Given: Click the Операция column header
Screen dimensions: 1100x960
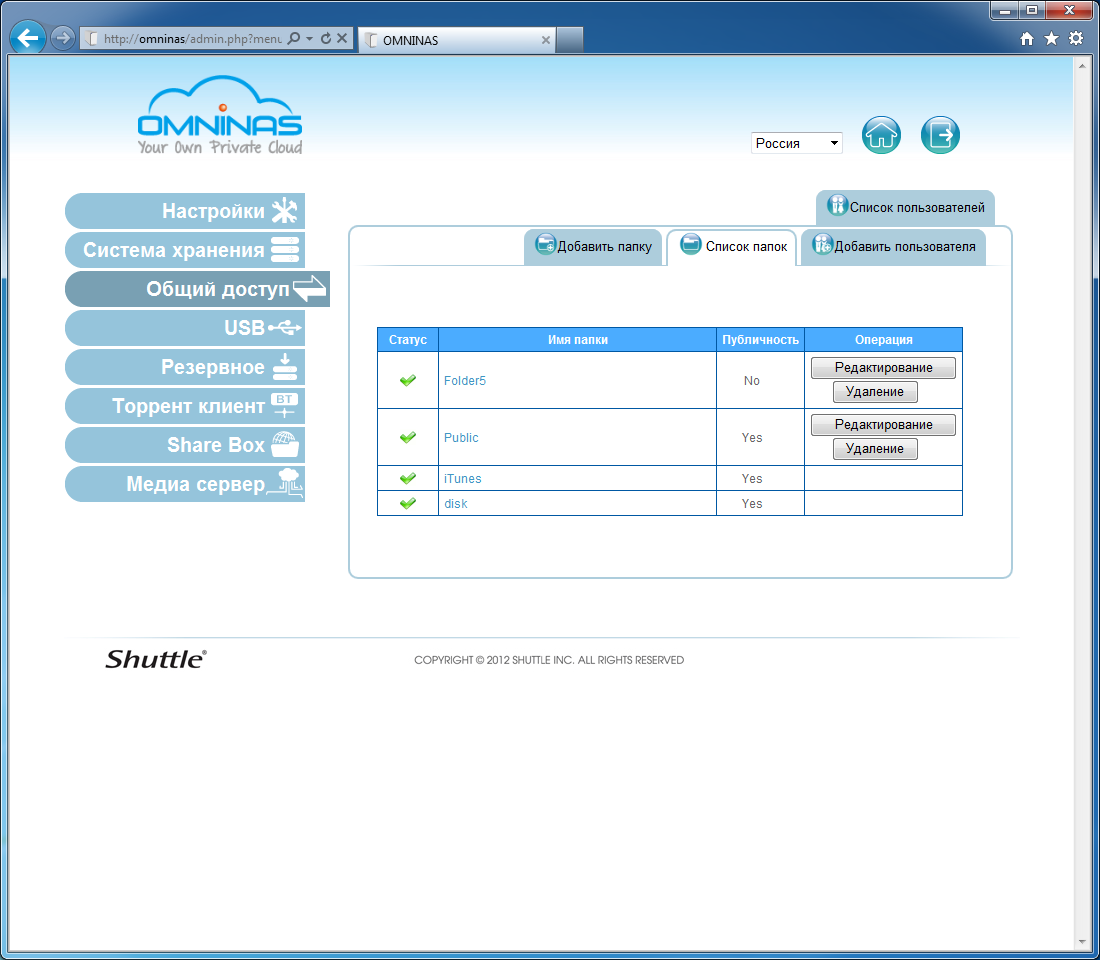Looking at the screenshot, I should pos(883,340).
